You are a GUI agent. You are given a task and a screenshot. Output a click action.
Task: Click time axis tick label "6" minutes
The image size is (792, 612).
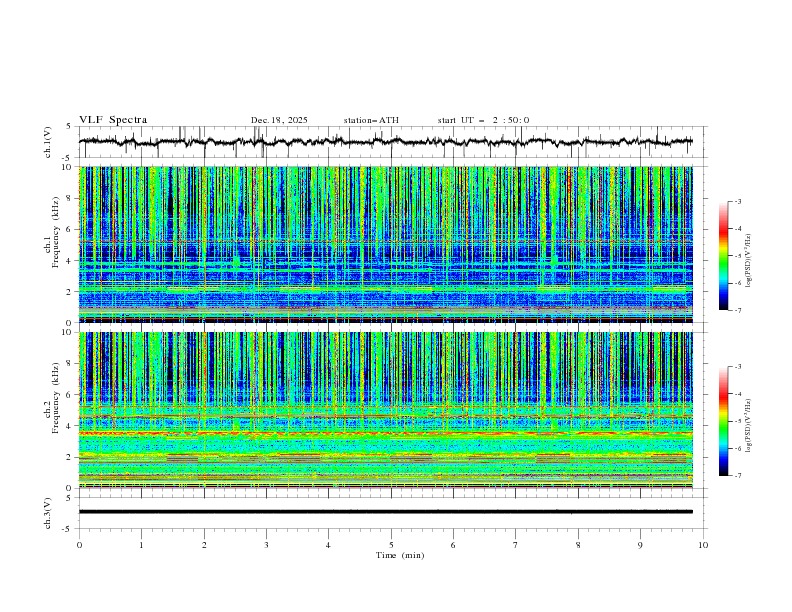pyautogui.click(x=453, y=545)
